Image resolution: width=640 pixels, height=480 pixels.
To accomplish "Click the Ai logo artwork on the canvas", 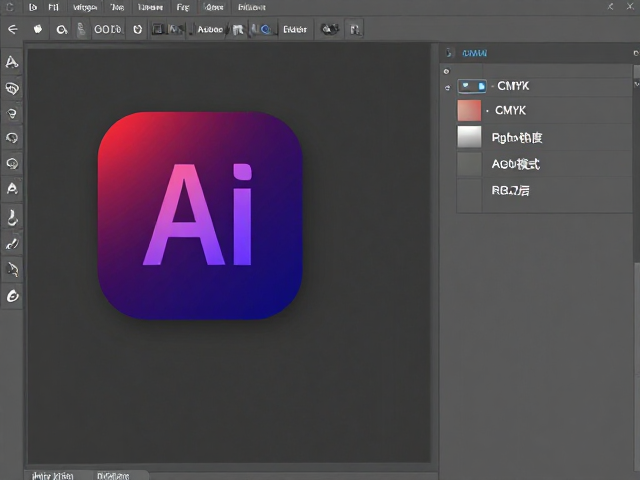I will pyautogui.click(x=200, y=216).
